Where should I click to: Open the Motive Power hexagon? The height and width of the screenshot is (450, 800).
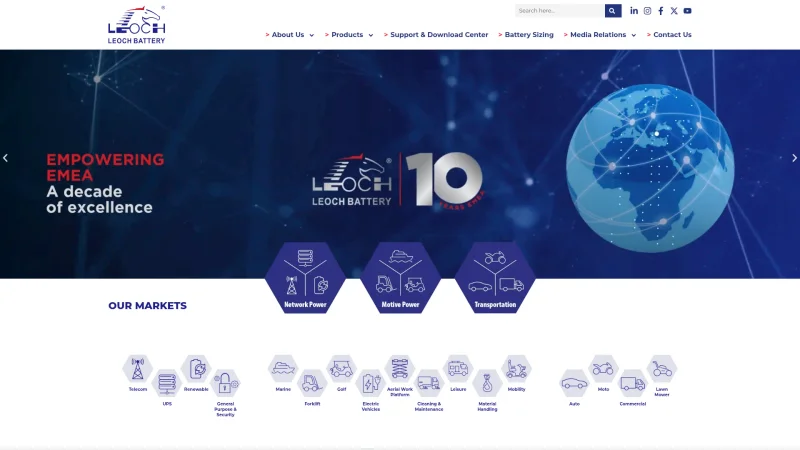401,278
